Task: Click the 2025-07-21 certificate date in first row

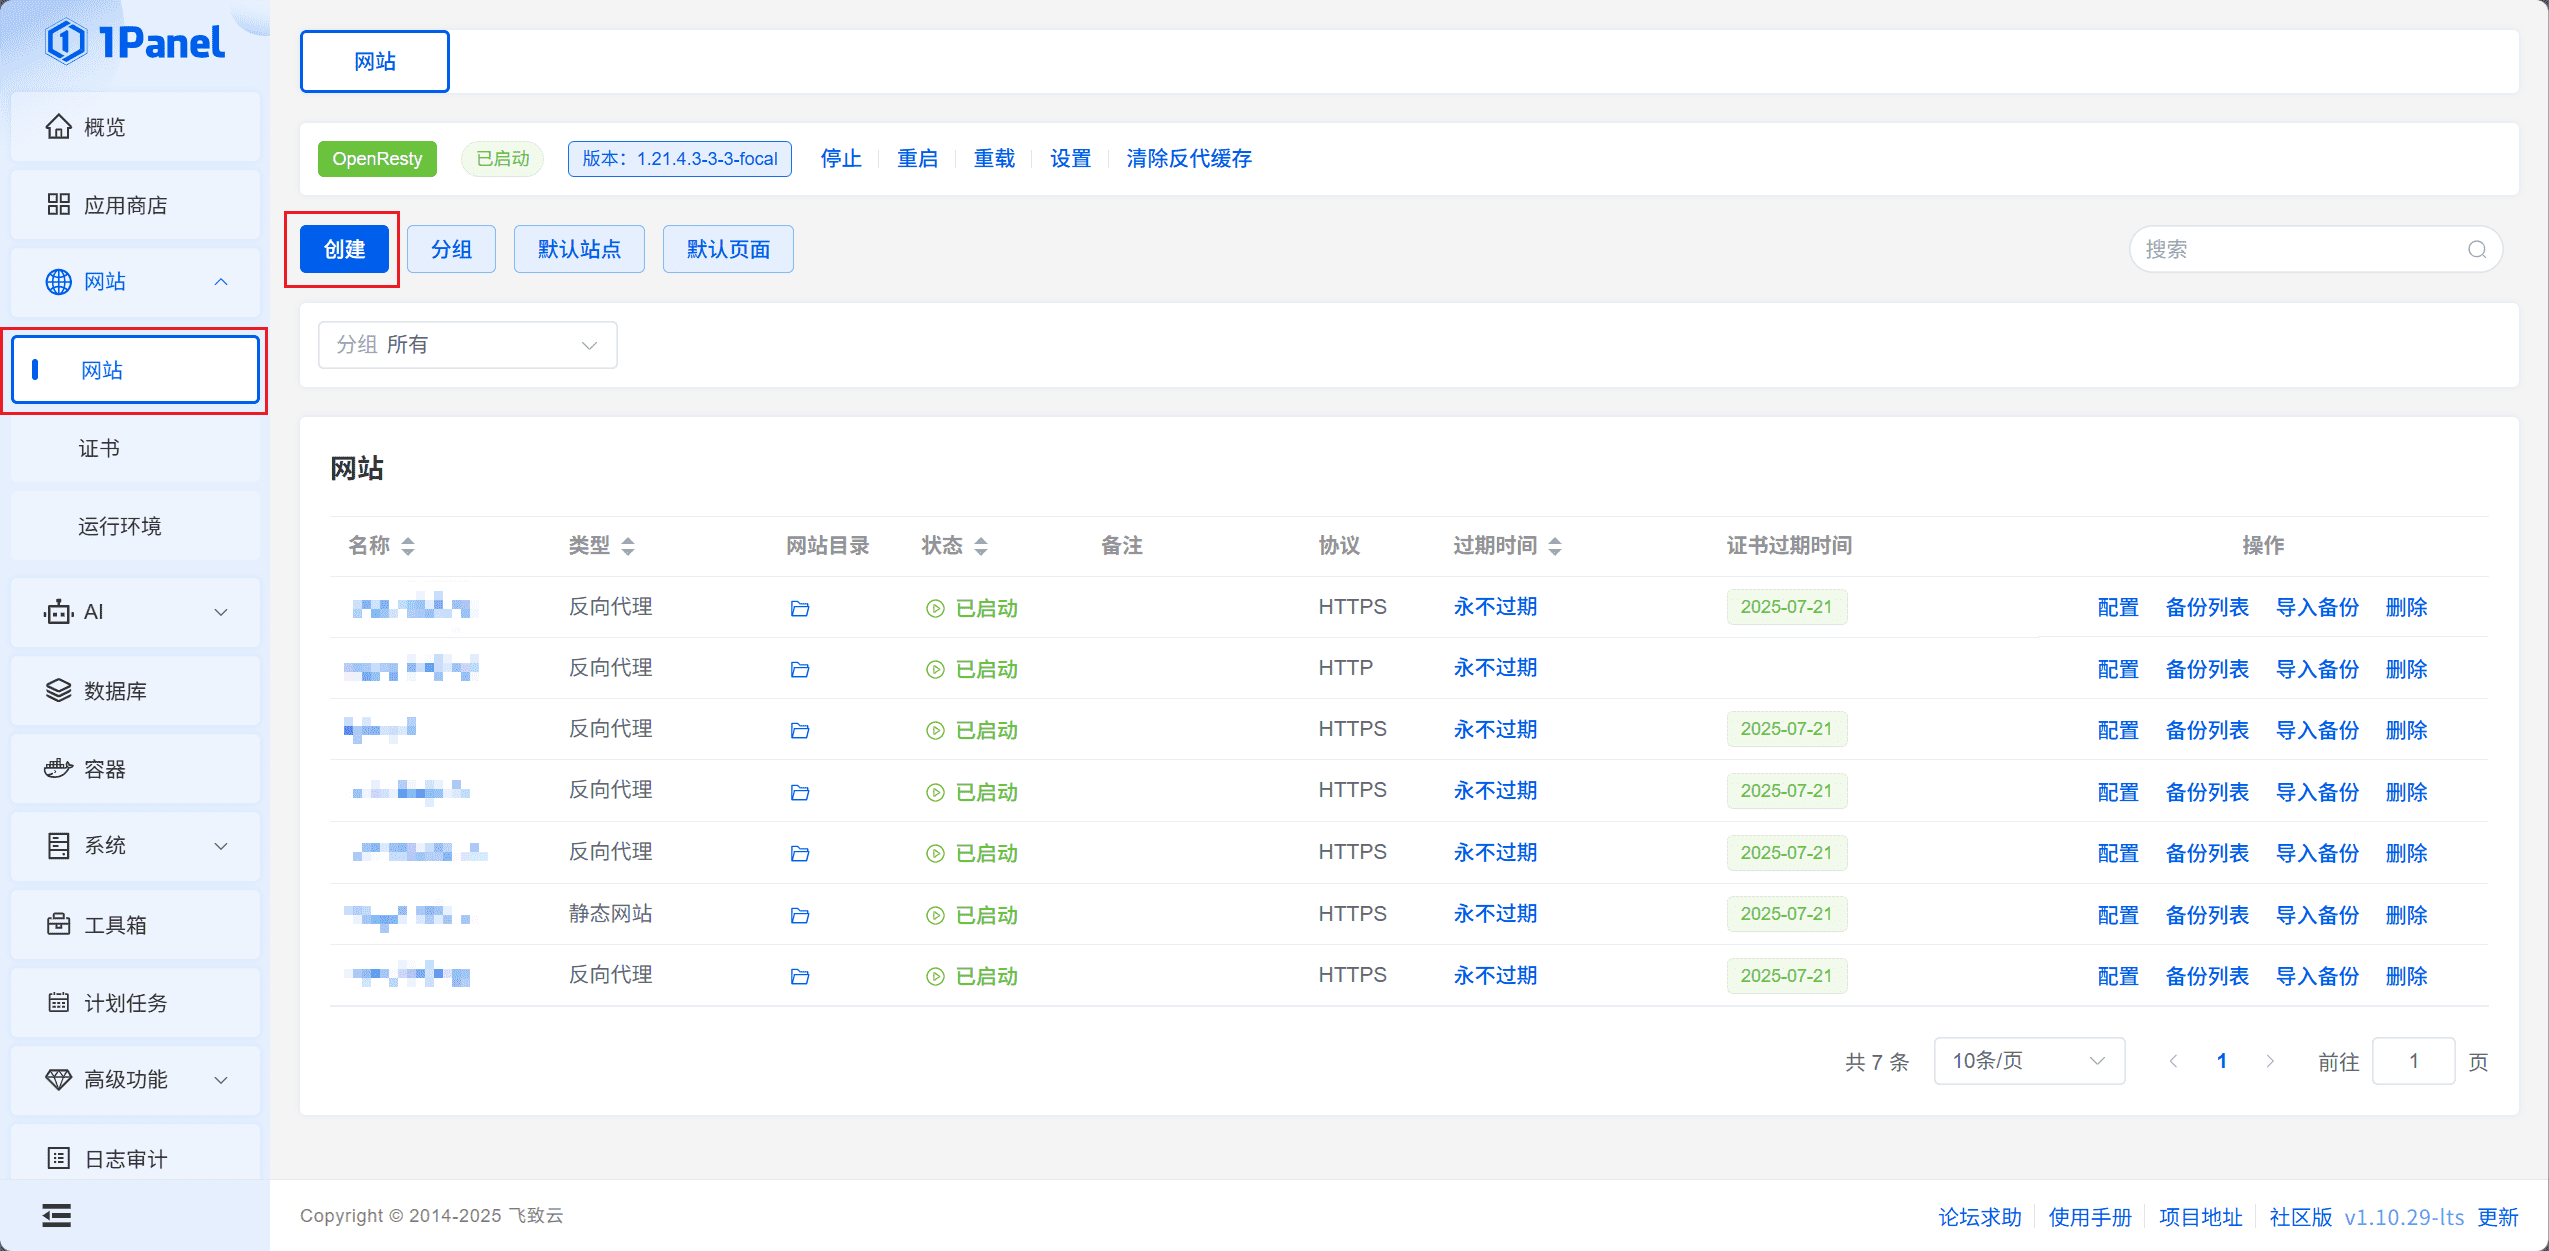Action: coord(1786,607)
